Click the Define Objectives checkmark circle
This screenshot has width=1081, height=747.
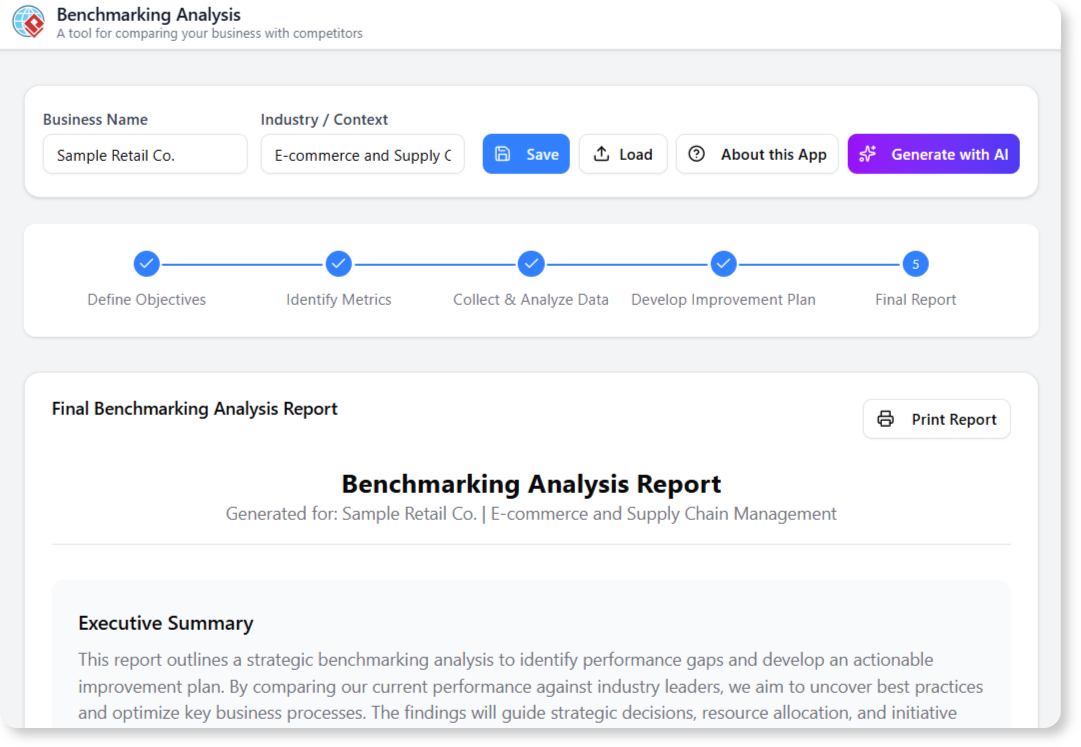click(x=147, y=264)
